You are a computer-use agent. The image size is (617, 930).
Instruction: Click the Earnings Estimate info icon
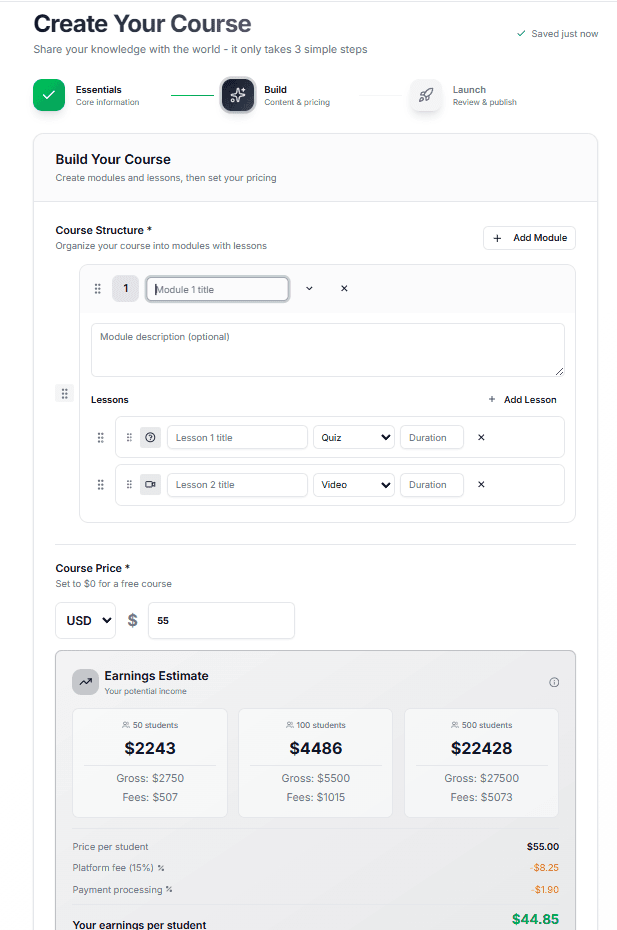tap(554, 682)
